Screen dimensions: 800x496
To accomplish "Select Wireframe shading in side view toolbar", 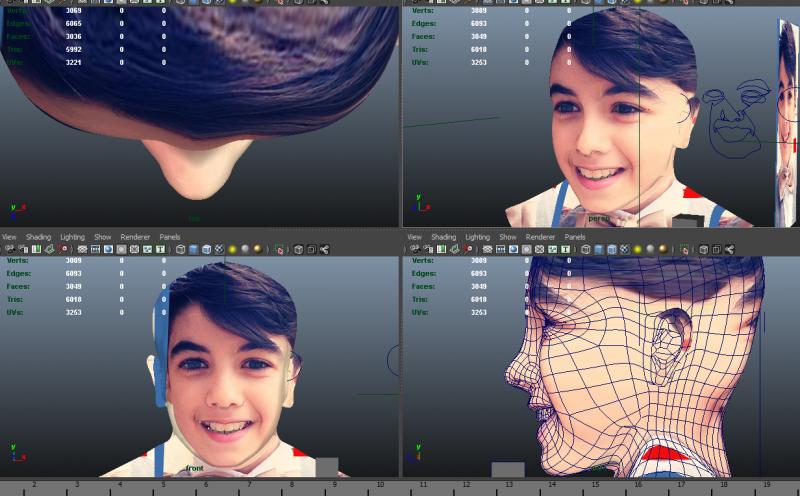I will (586, 249).
